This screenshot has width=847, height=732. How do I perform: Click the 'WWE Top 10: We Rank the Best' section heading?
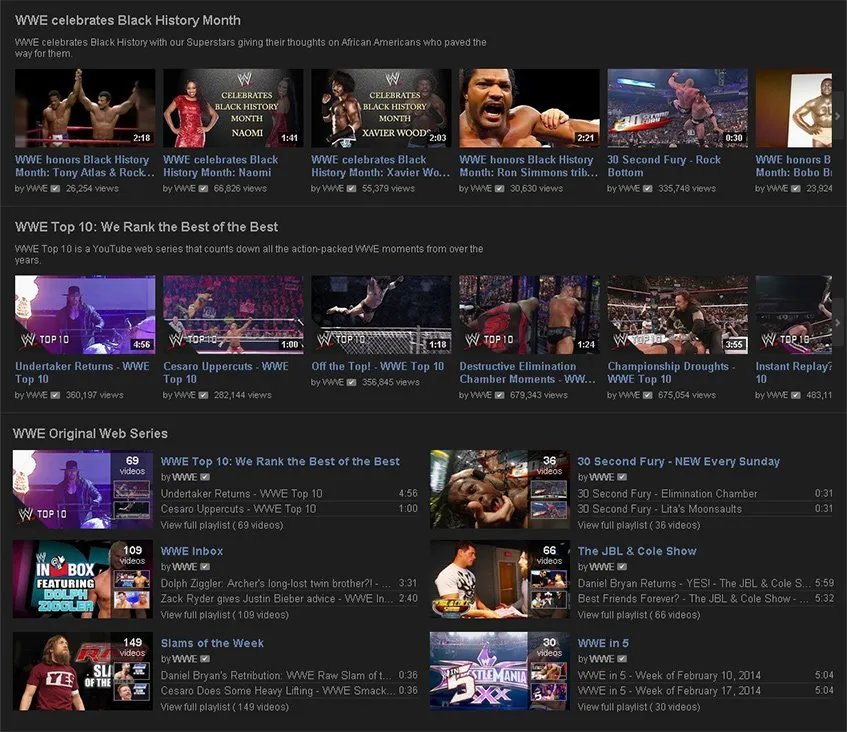coord(146,227)
